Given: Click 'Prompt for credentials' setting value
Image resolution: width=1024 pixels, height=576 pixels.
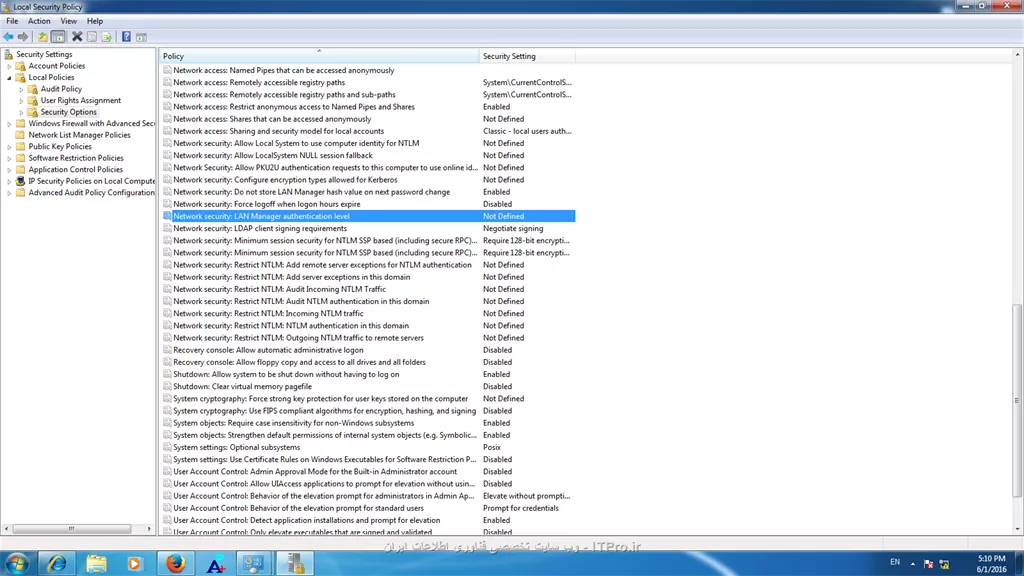Looking at the screenshot, I should pos(520,508).
